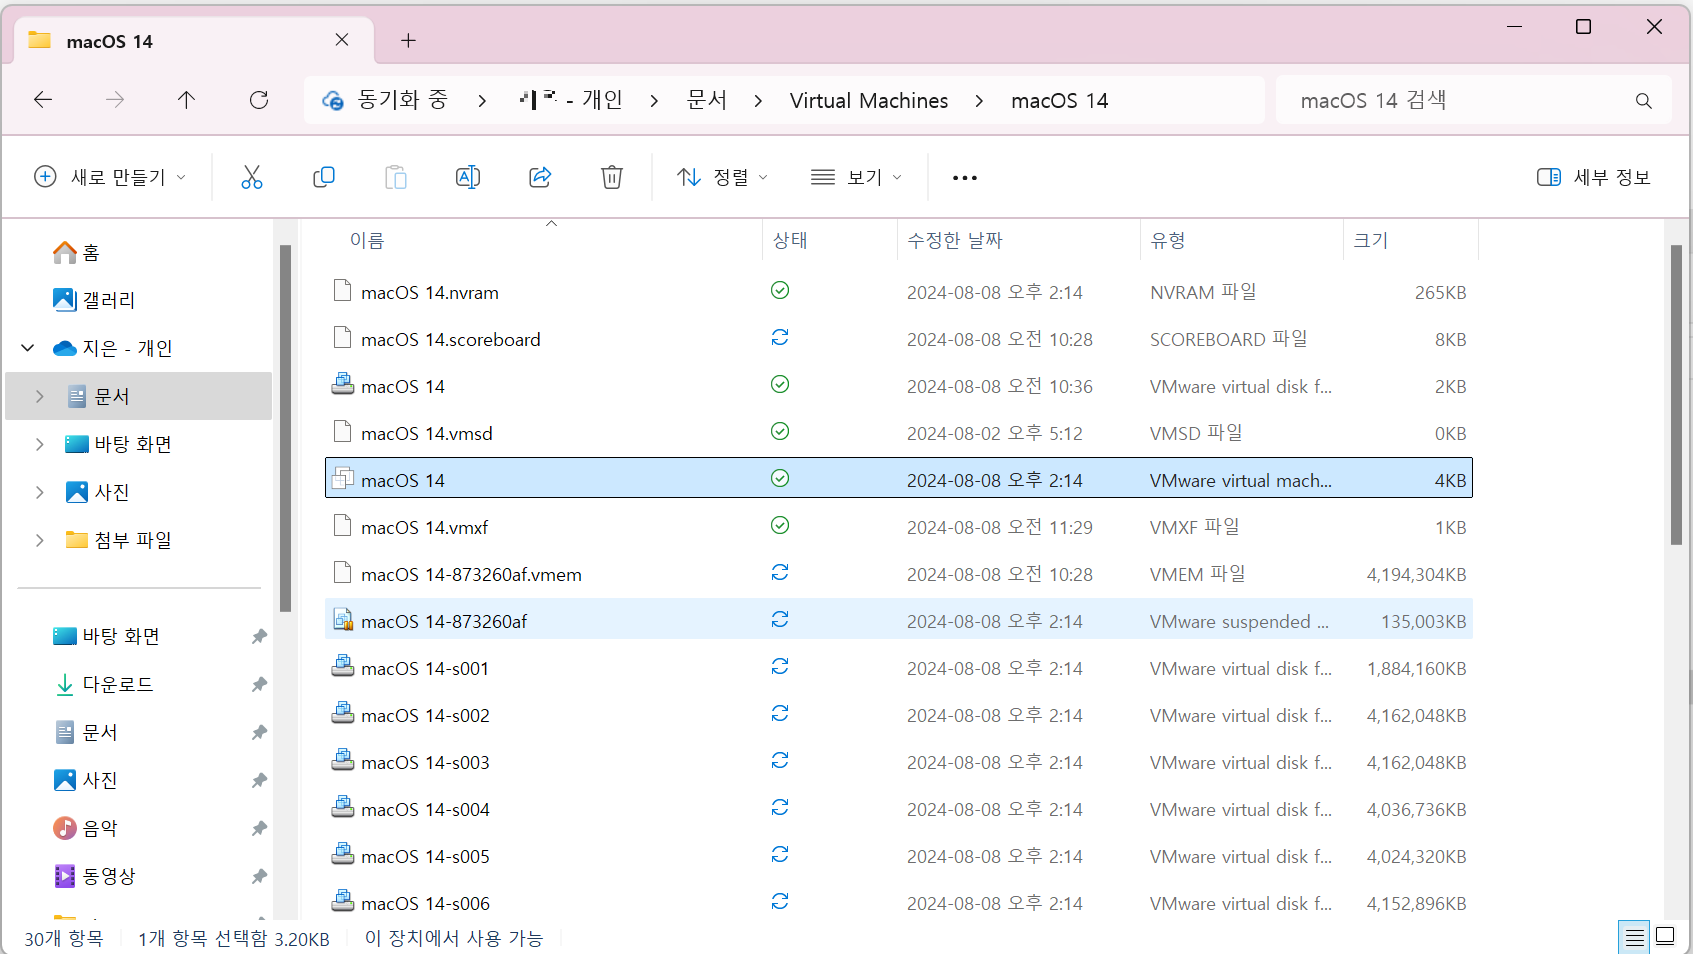Screen dimensions: 1693x954
Task: Click the macOS 14-s001 disk file icon
Action: coord(343,667)
